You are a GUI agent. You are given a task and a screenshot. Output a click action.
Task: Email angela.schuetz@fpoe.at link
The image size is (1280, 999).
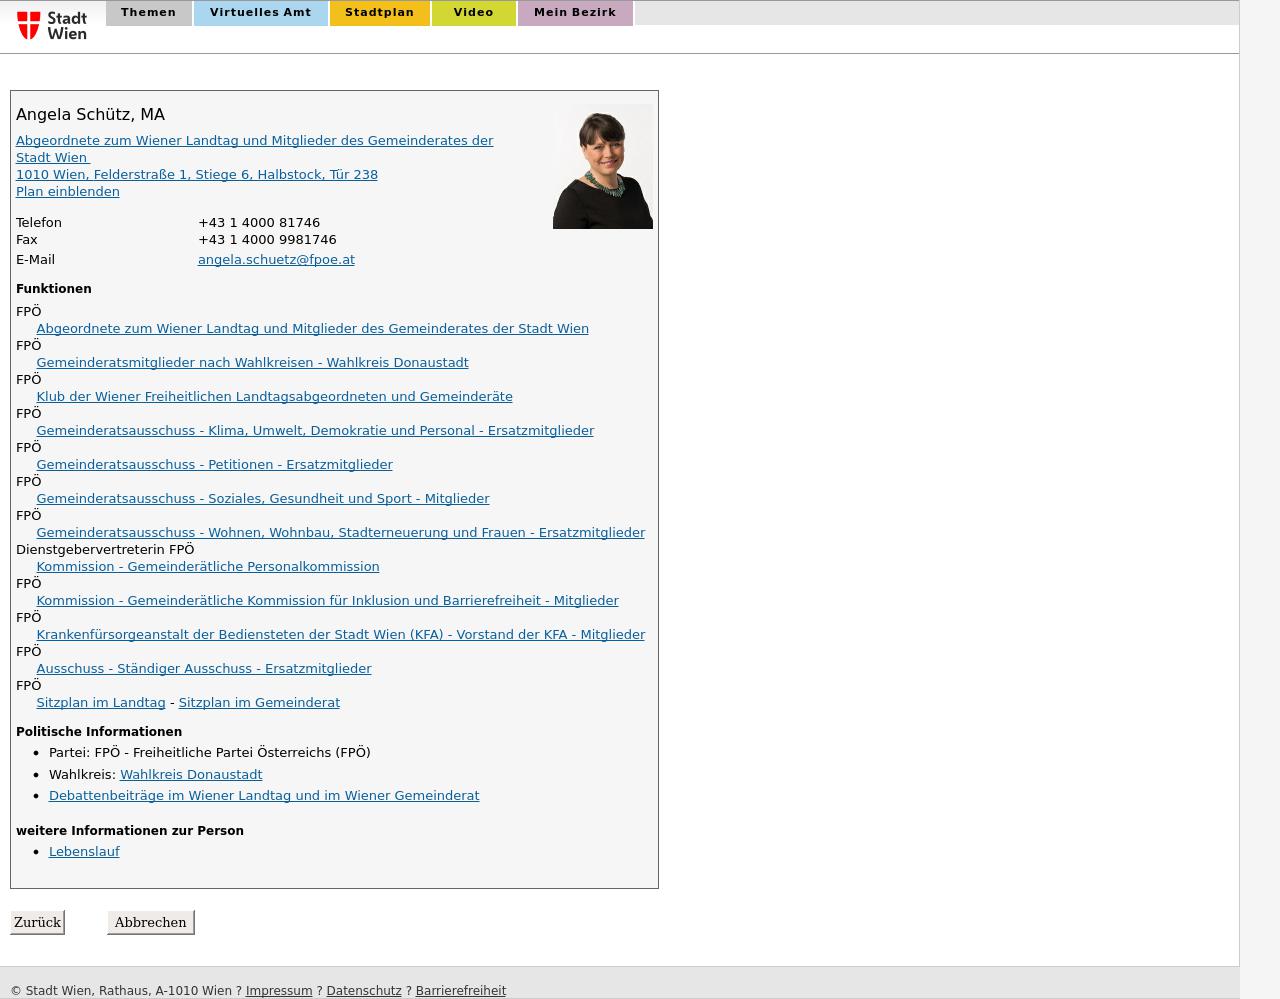[276, 260]
